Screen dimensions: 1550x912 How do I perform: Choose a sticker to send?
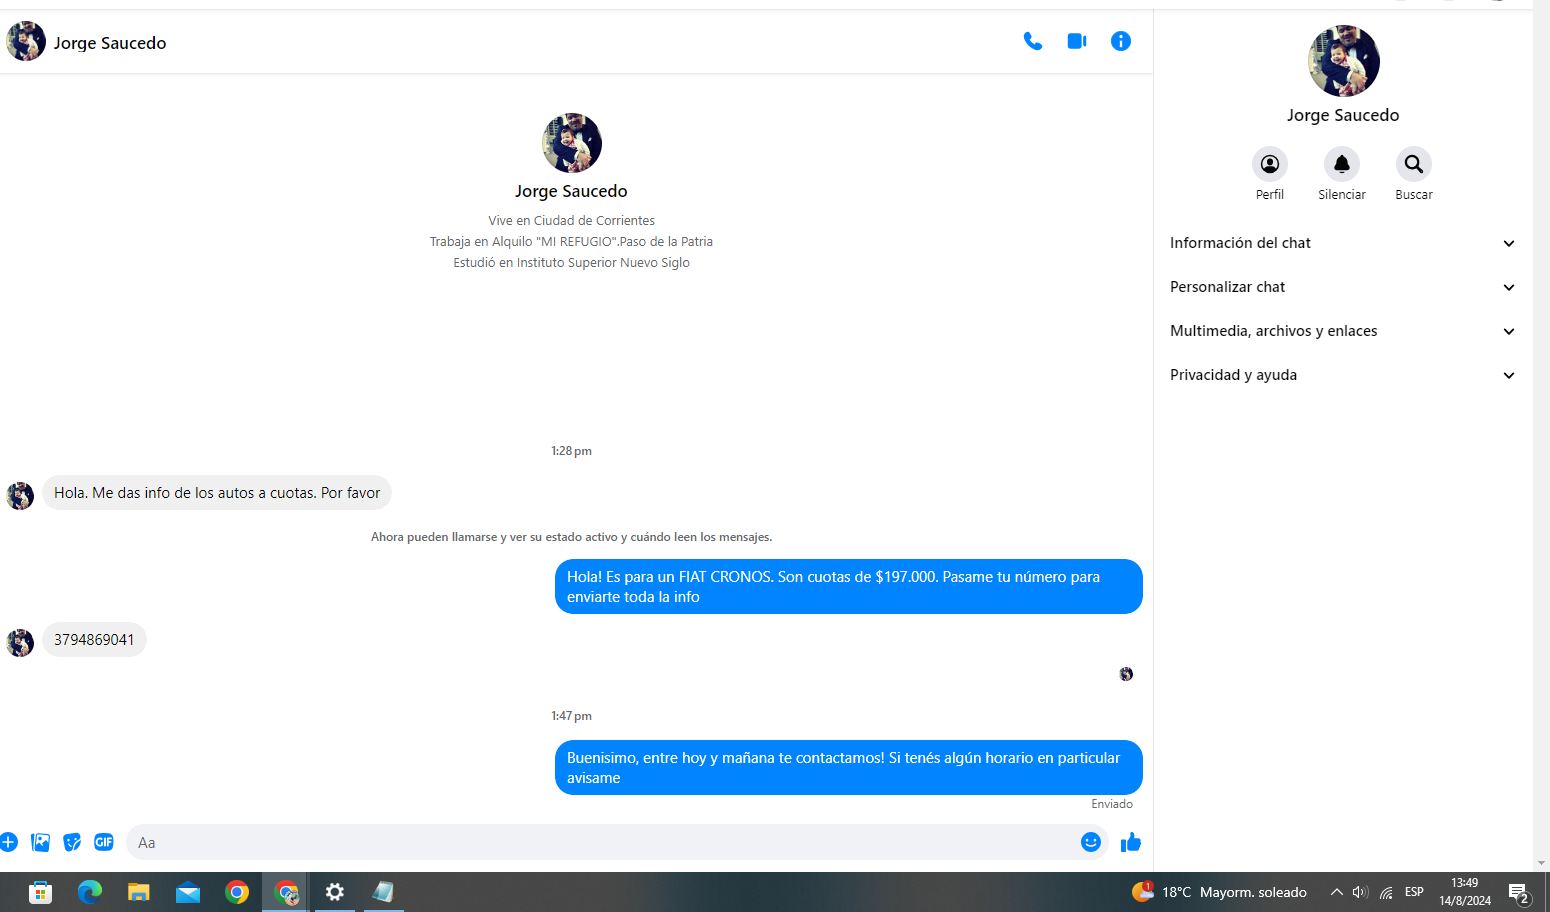coord(72,842)
